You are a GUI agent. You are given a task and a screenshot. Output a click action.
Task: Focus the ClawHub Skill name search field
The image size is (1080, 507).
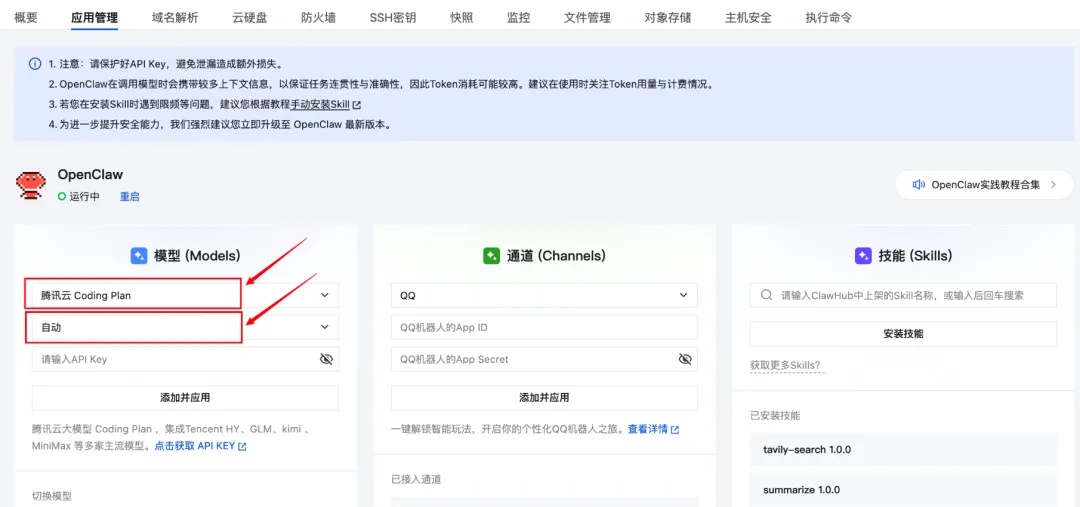click(903, 295)
